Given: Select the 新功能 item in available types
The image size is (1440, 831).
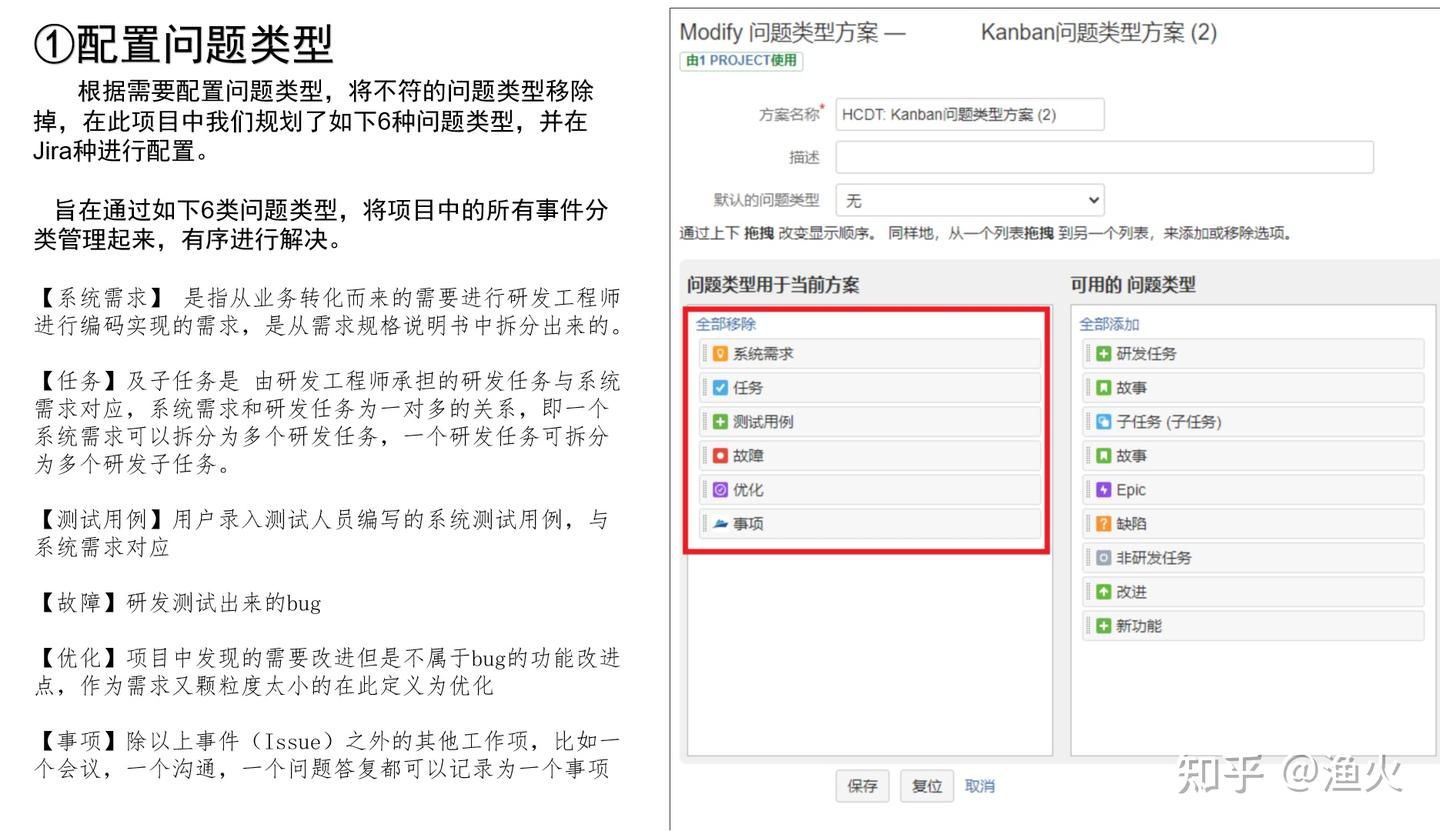Looking at the screenshot, I should point(1139,626).
